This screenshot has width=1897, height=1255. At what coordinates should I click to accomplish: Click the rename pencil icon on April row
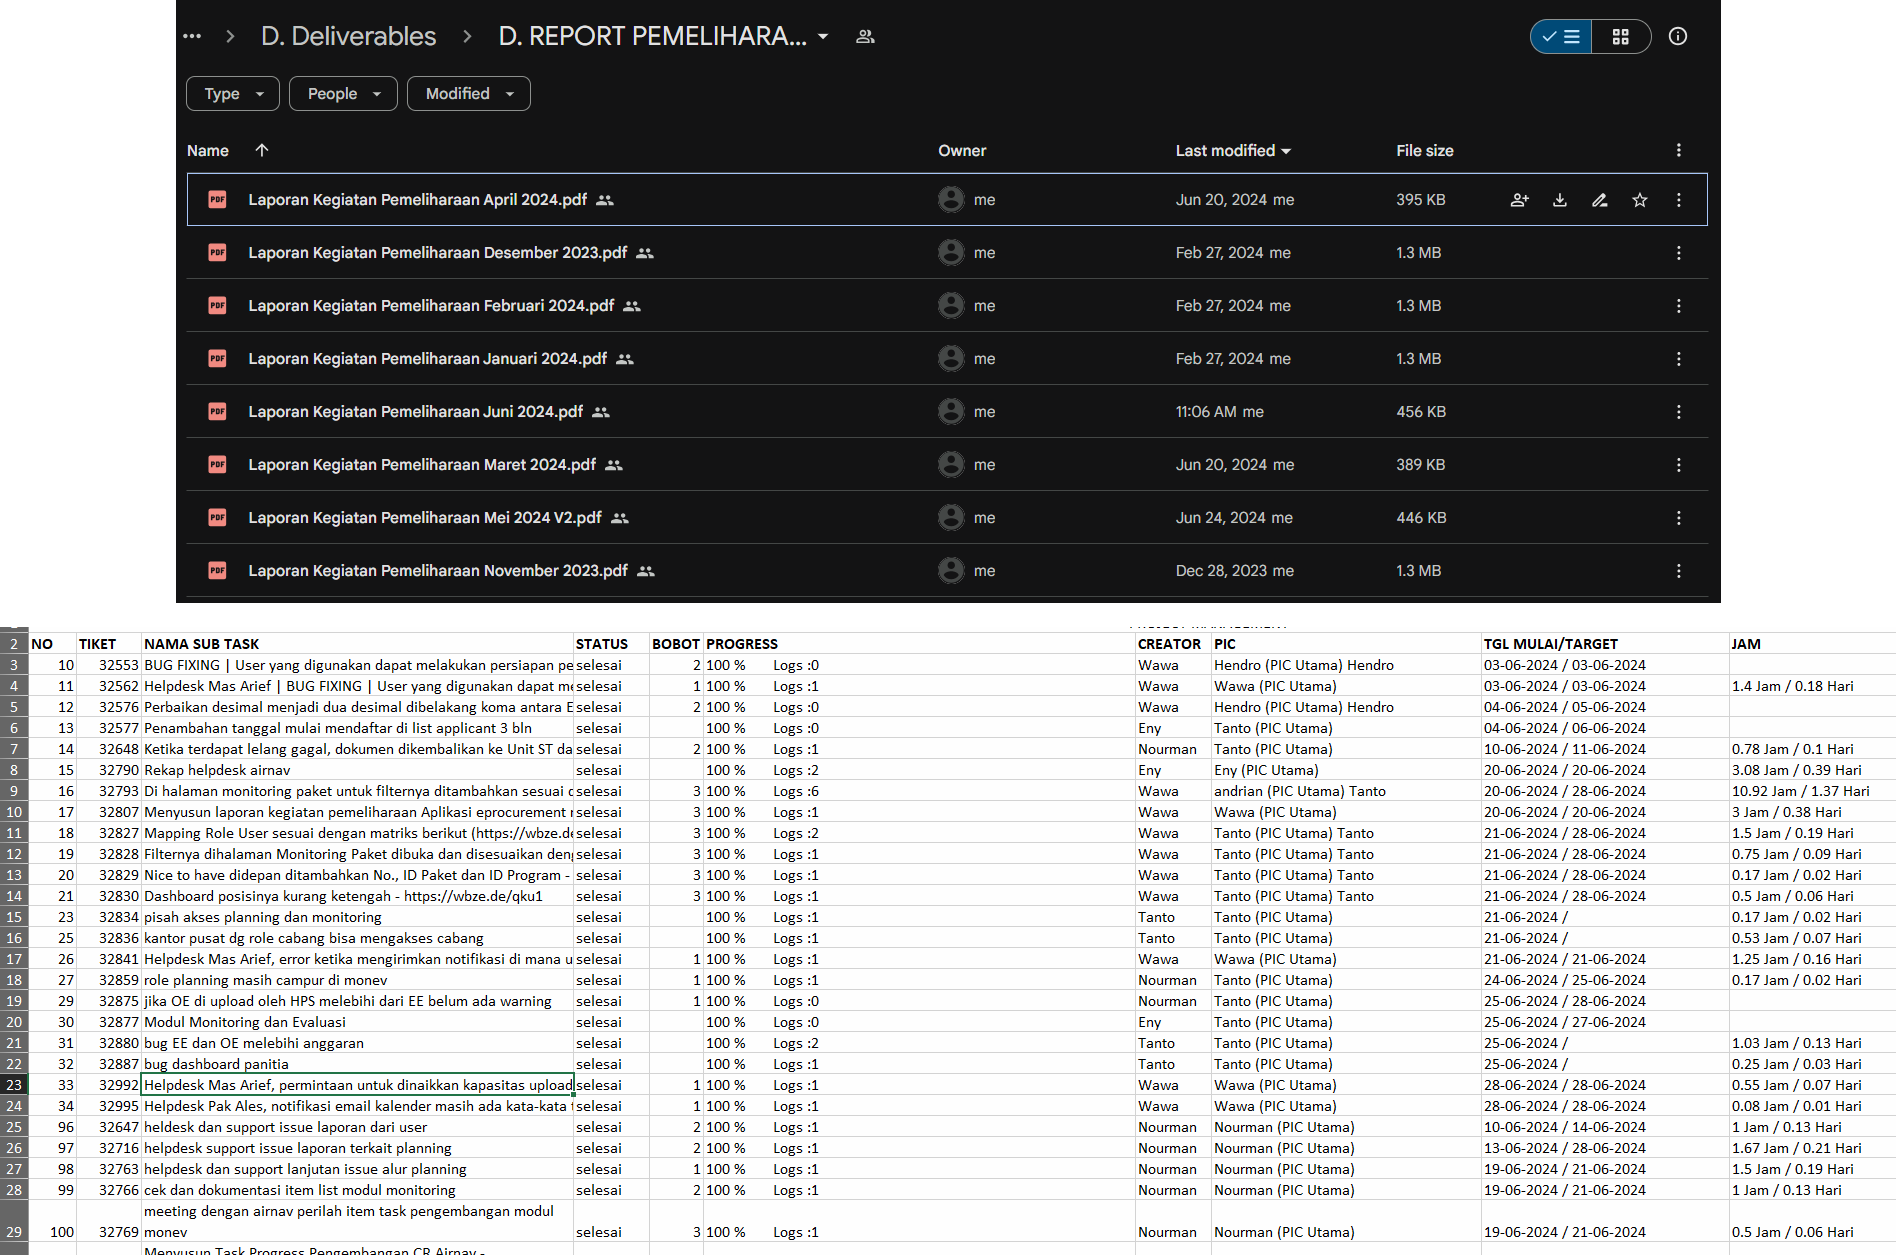tap(1599, 200)
